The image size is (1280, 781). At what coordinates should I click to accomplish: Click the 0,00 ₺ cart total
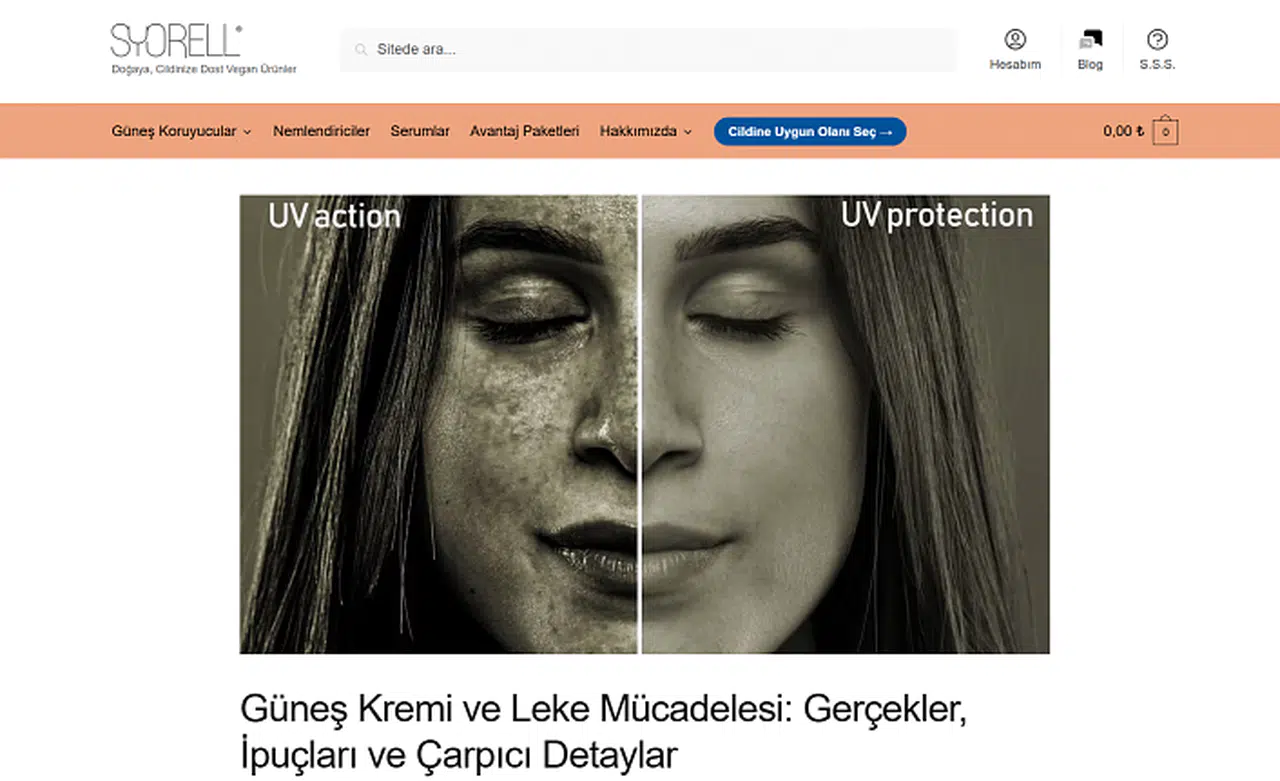pos(1123,131)
